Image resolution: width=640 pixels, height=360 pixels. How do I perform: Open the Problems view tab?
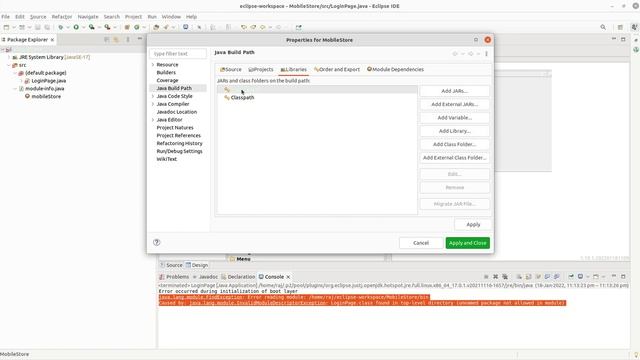(x=174, y=277)
